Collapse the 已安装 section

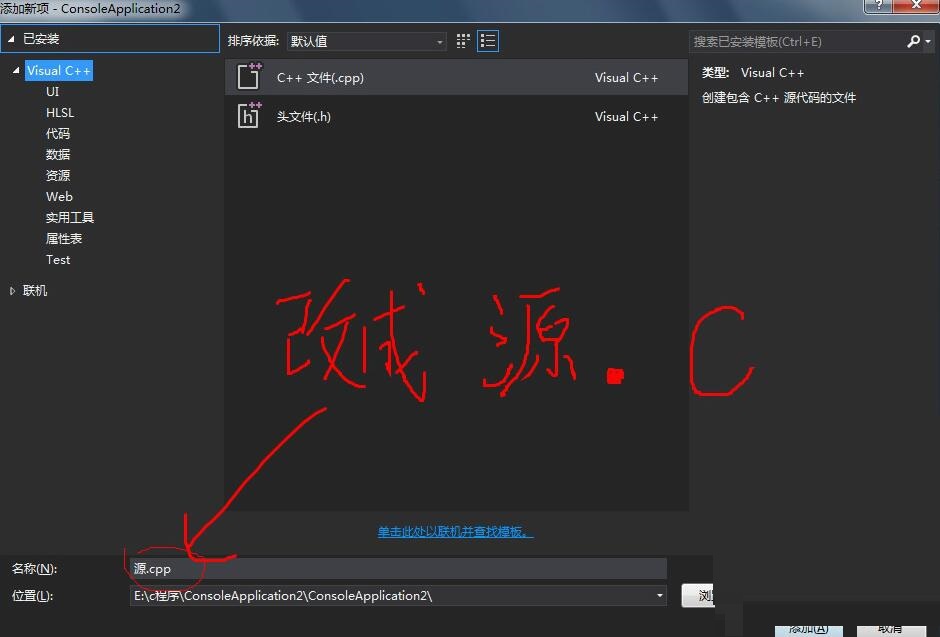11,39
